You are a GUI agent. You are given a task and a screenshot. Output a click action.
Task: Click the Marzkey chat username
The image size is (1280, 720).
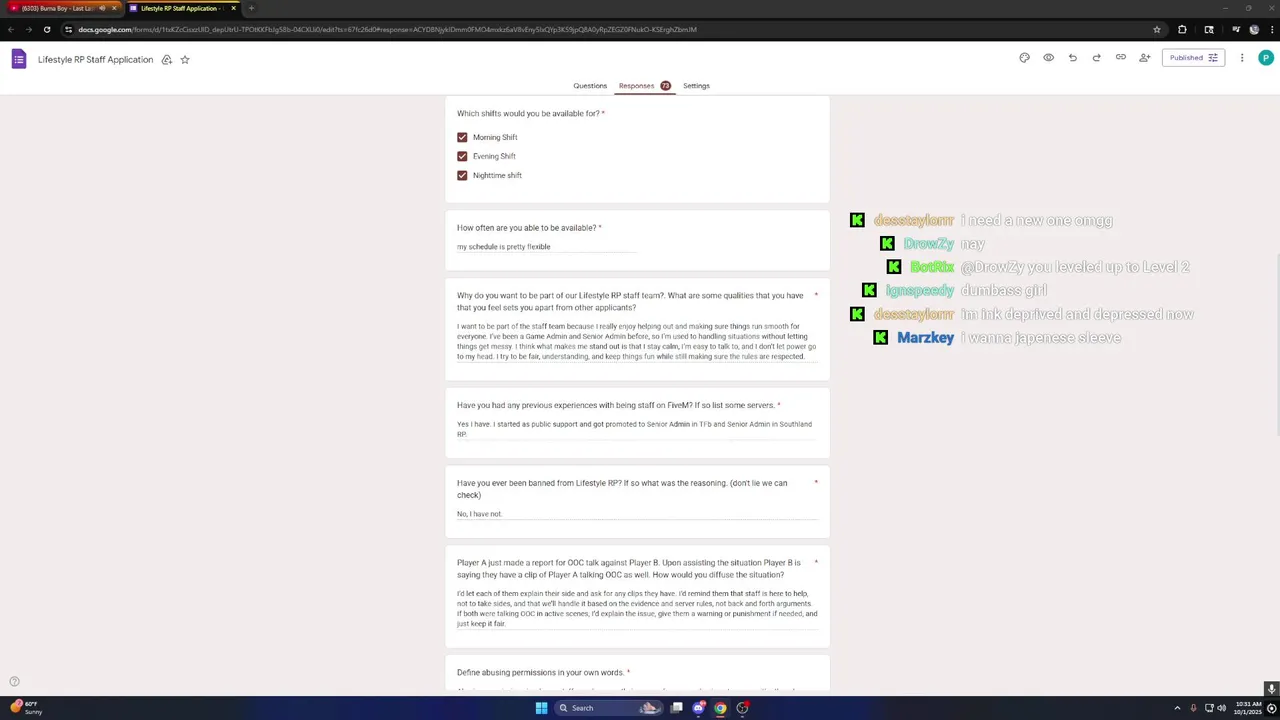point(925,338)
